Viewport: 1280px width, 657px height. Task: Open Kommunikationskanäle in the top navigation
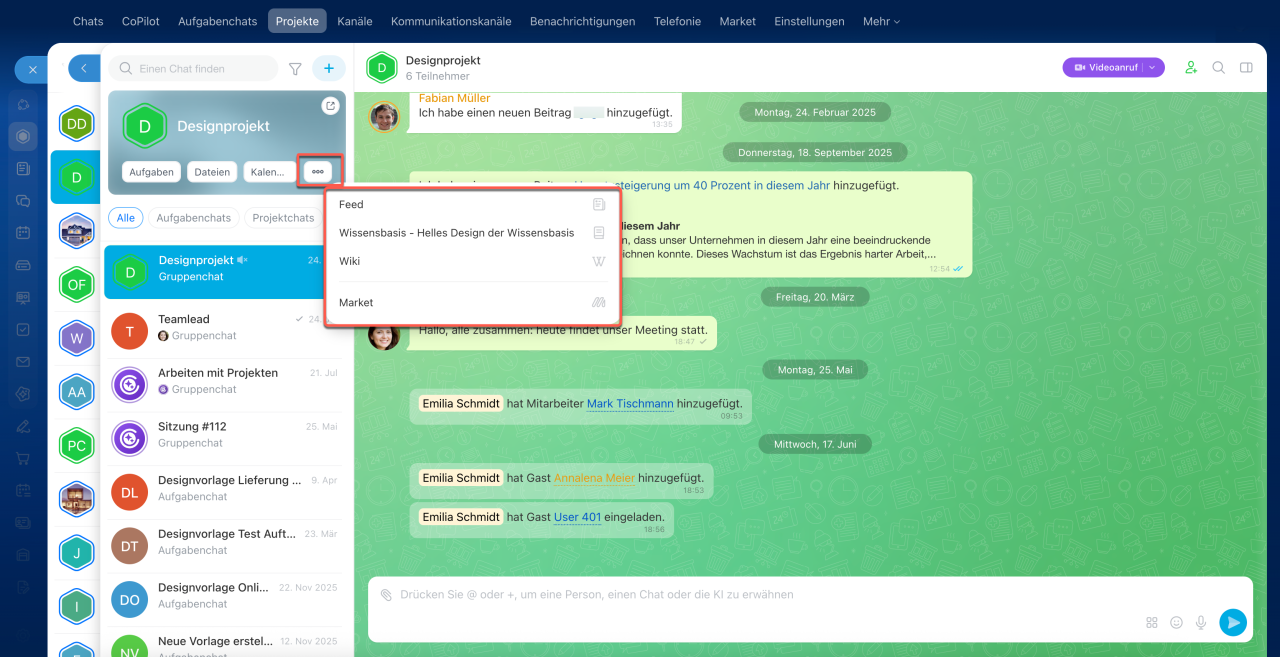click(x=451, y=21)
